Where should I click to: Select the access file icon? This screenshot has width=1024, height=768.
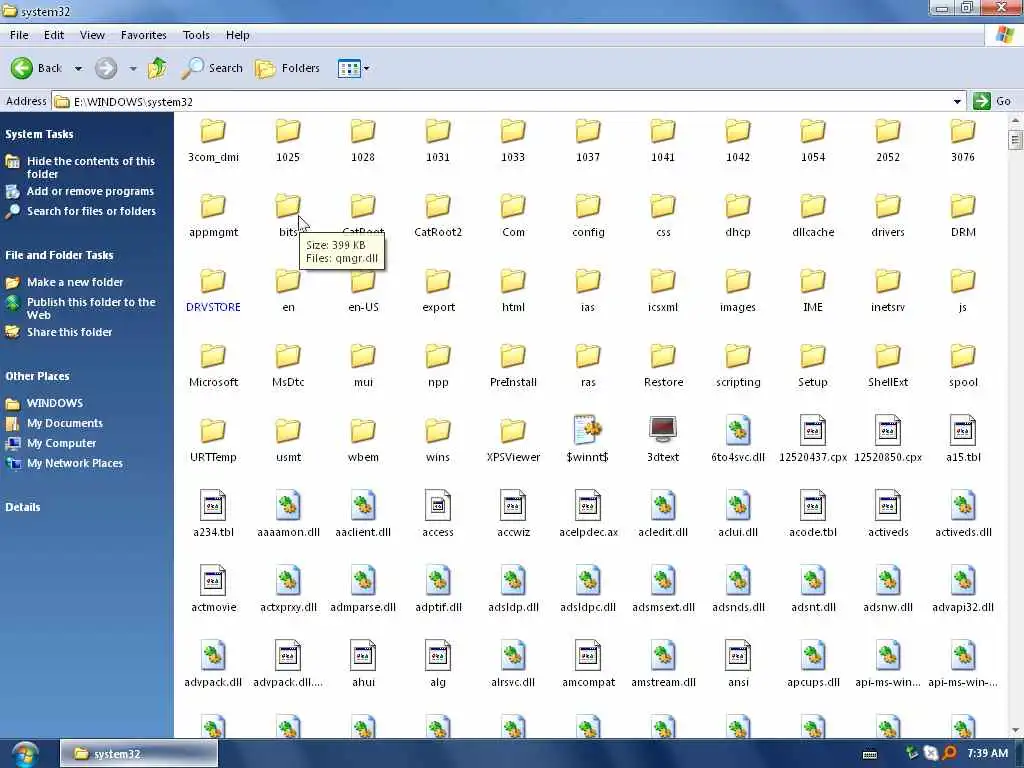click(x=438, y=505)
